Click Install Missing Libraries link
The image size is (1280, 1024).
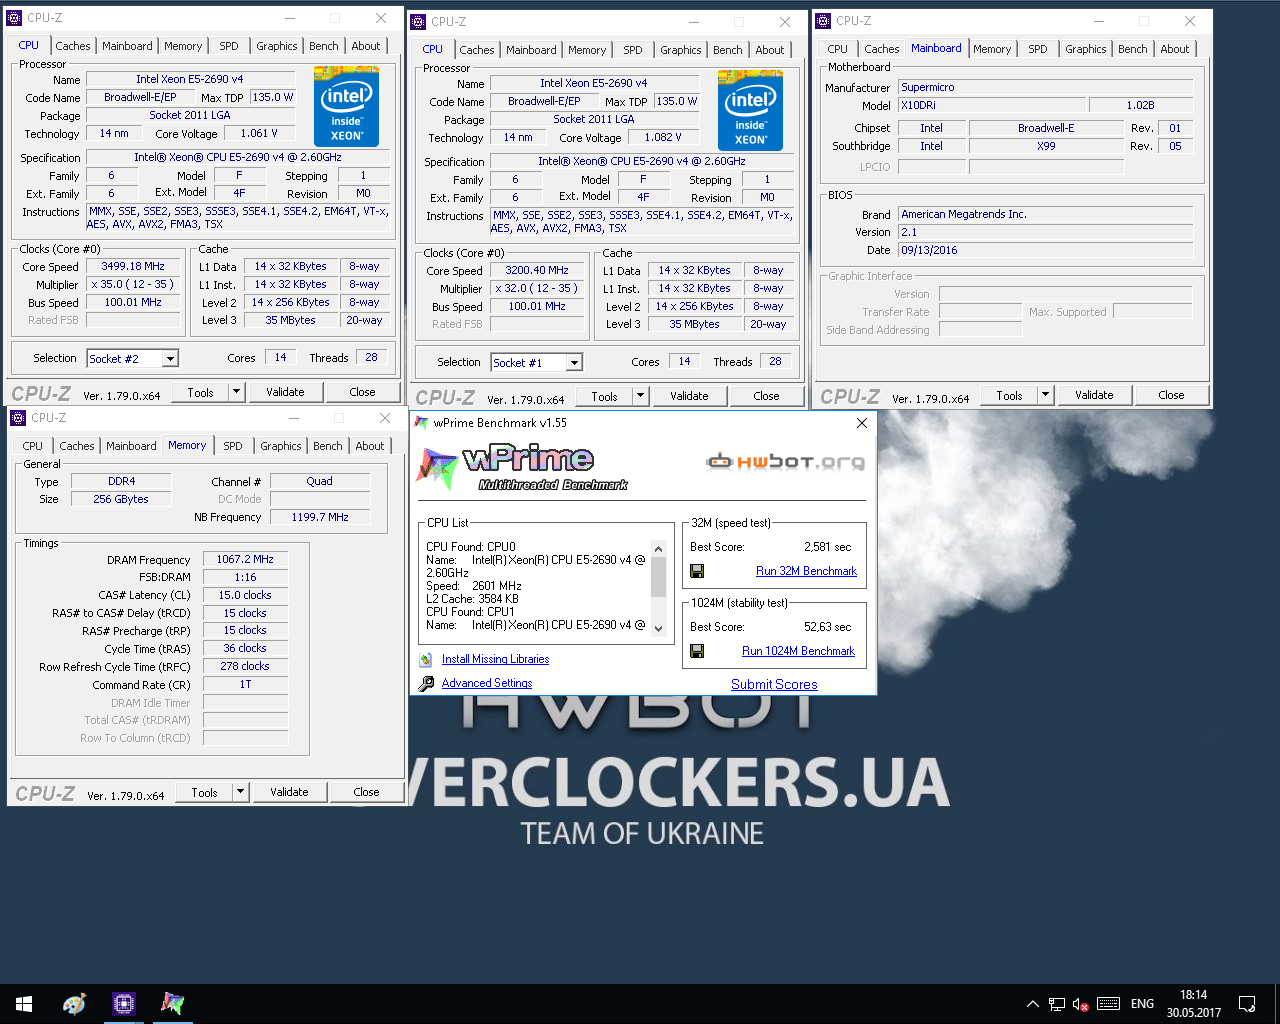coord(495,659)
